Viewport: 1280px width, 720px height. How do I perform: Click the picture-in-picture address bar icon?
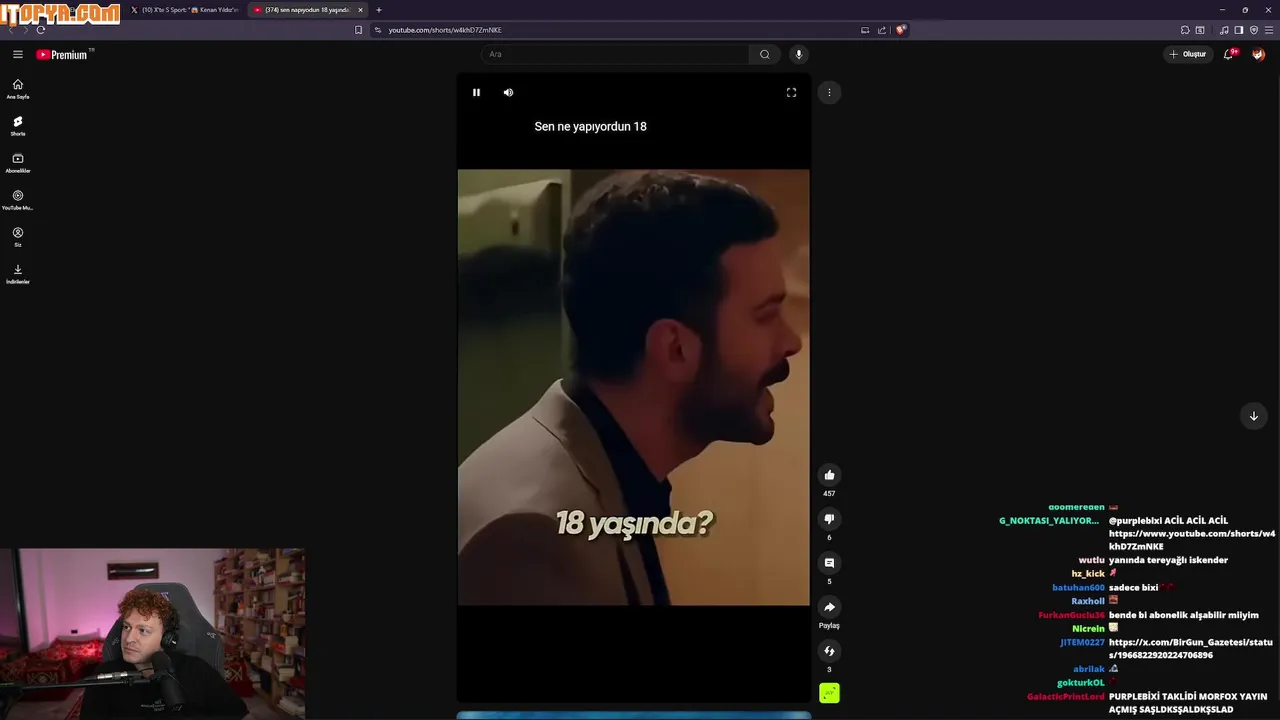tap(865, 30)
